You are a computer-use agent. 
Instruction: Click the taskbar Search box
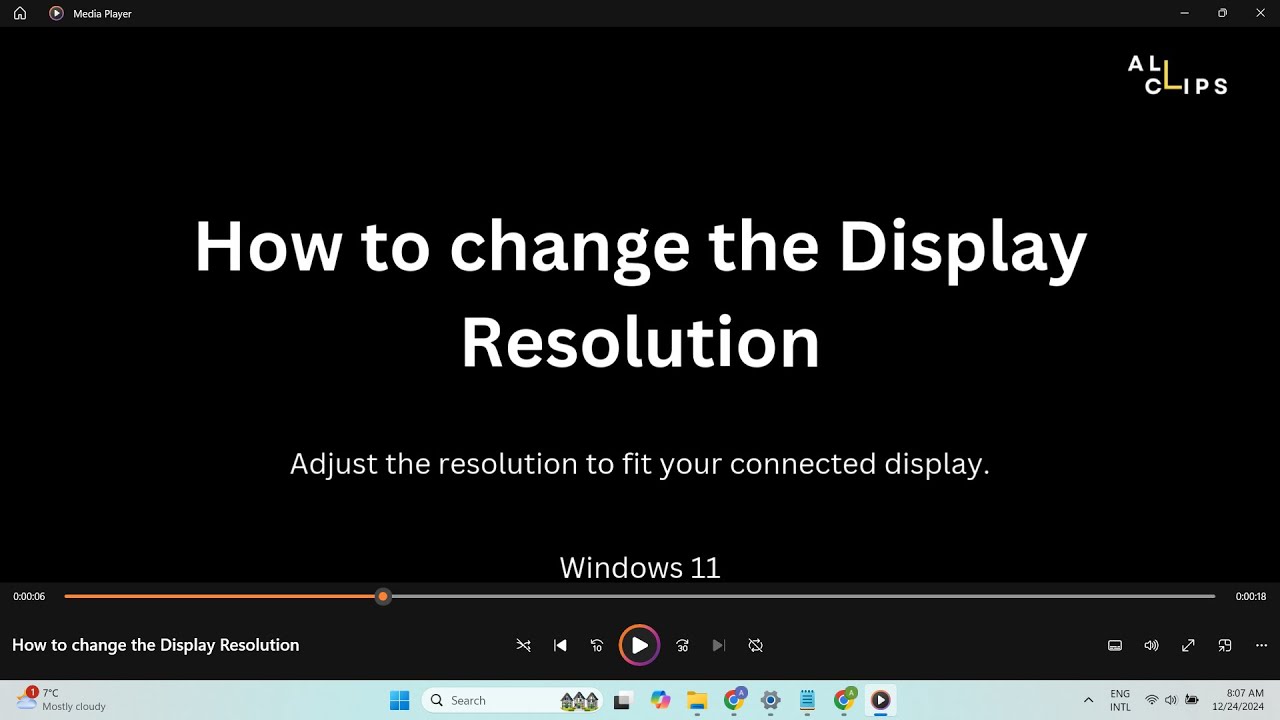(x=512, y=700)
